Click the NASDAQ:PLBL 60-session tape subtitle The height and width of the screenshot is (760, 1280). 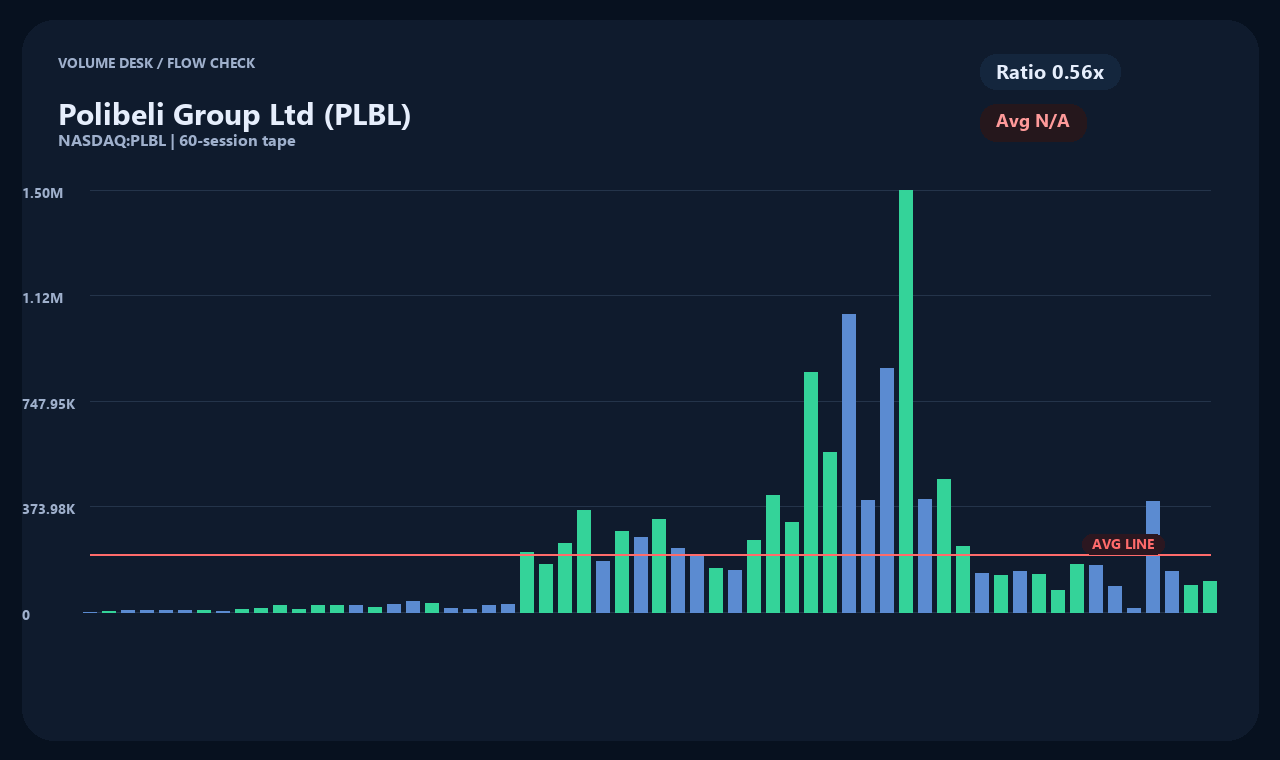click(x=177, y=141)
